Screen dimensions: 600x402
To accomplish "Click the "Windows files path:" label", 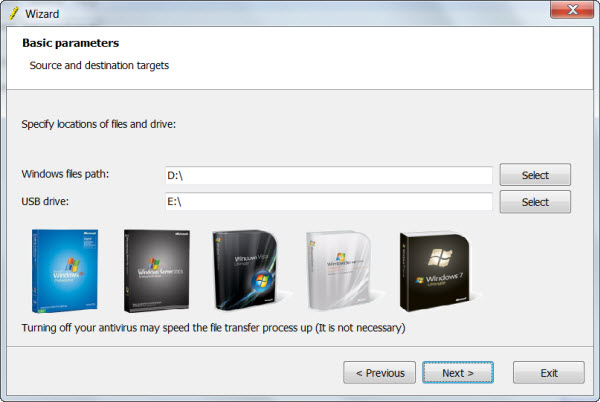I will click(x=65, y=174).
